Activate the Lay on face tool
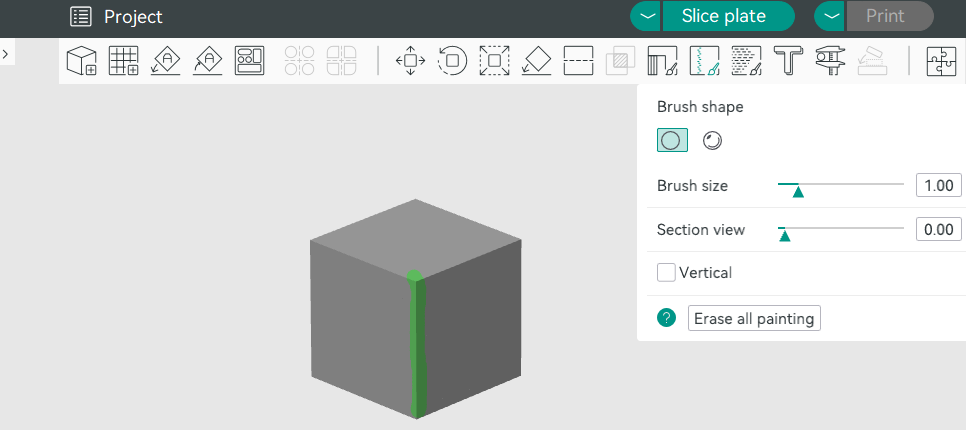 (536, 61)
